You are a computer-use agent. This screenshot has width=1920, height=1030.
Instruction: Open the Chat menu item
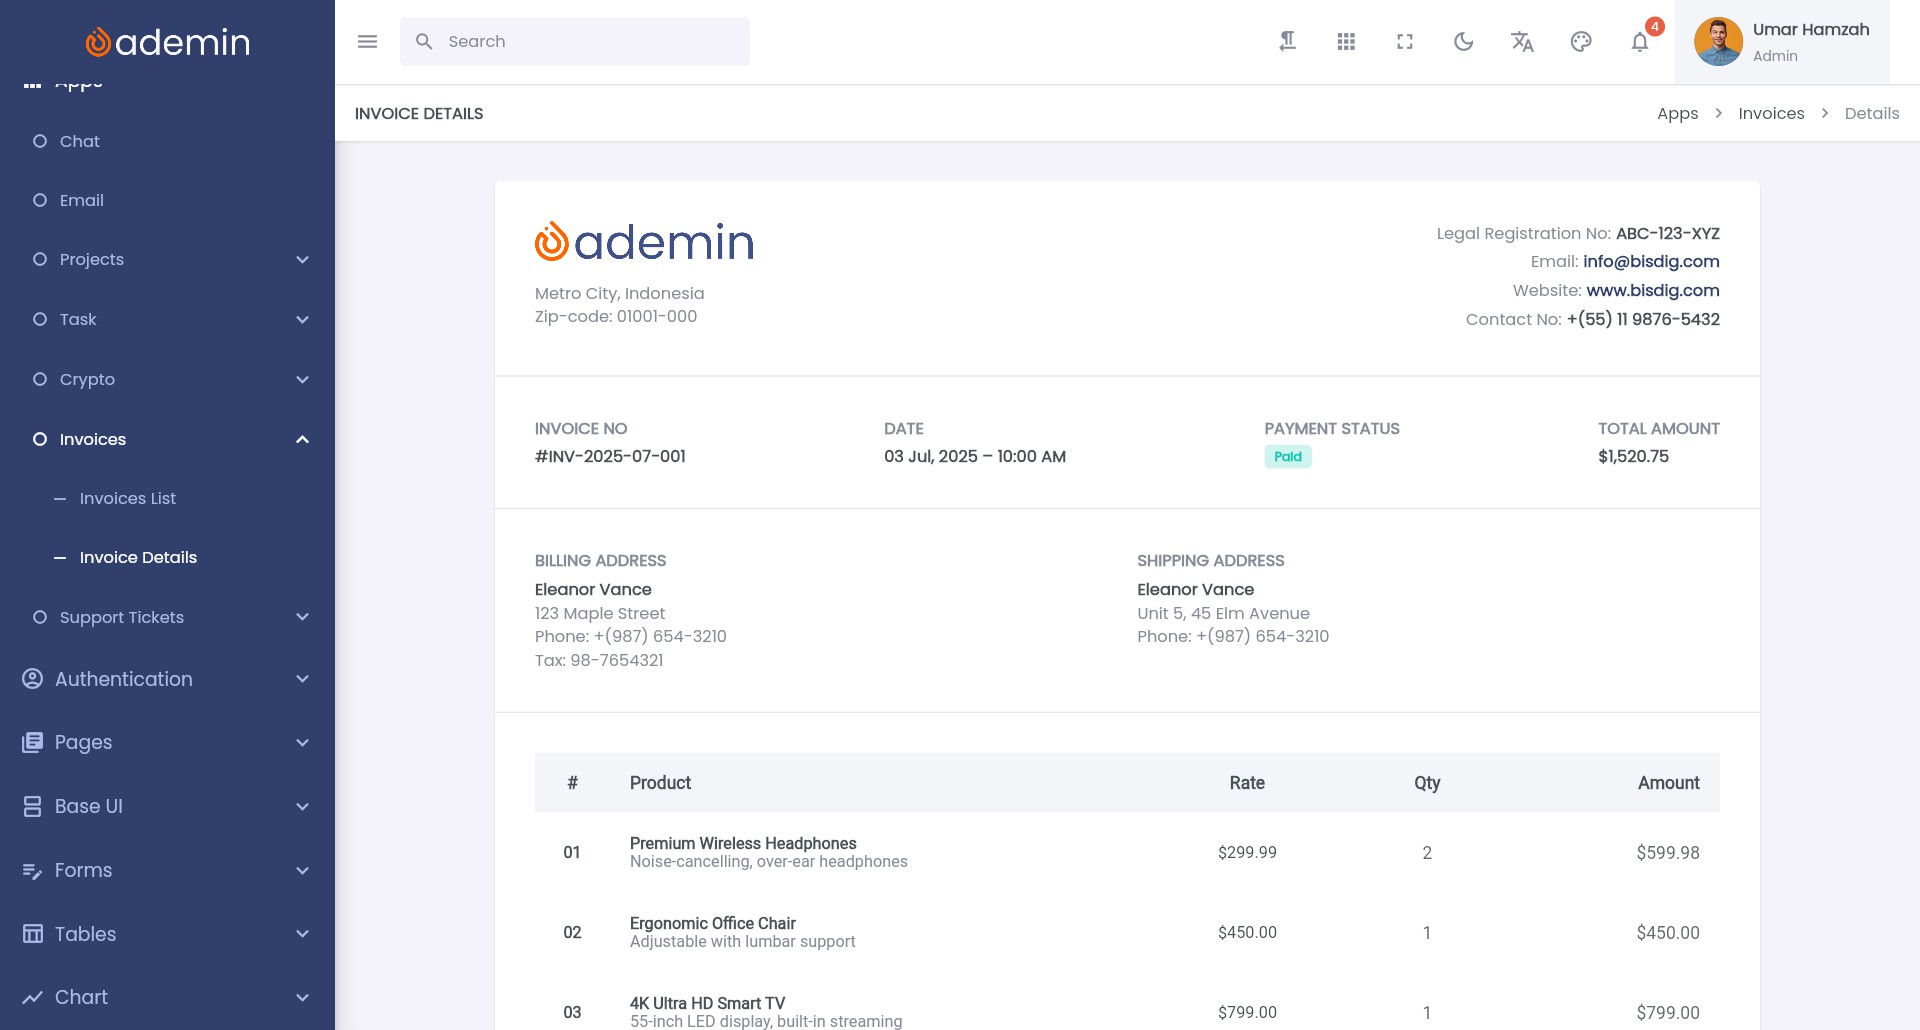click(x=80, y=142)
